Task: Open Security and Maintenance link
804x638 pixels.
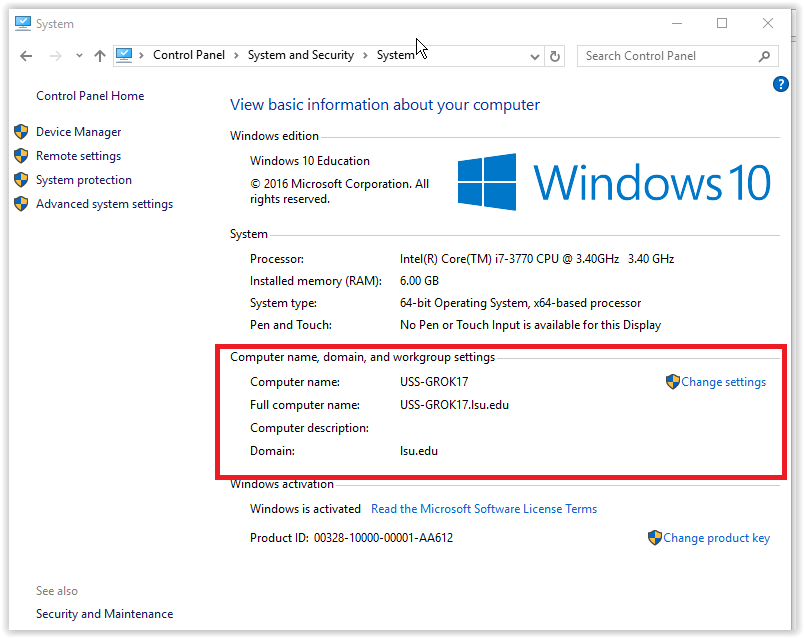Action: coord(105,614)
